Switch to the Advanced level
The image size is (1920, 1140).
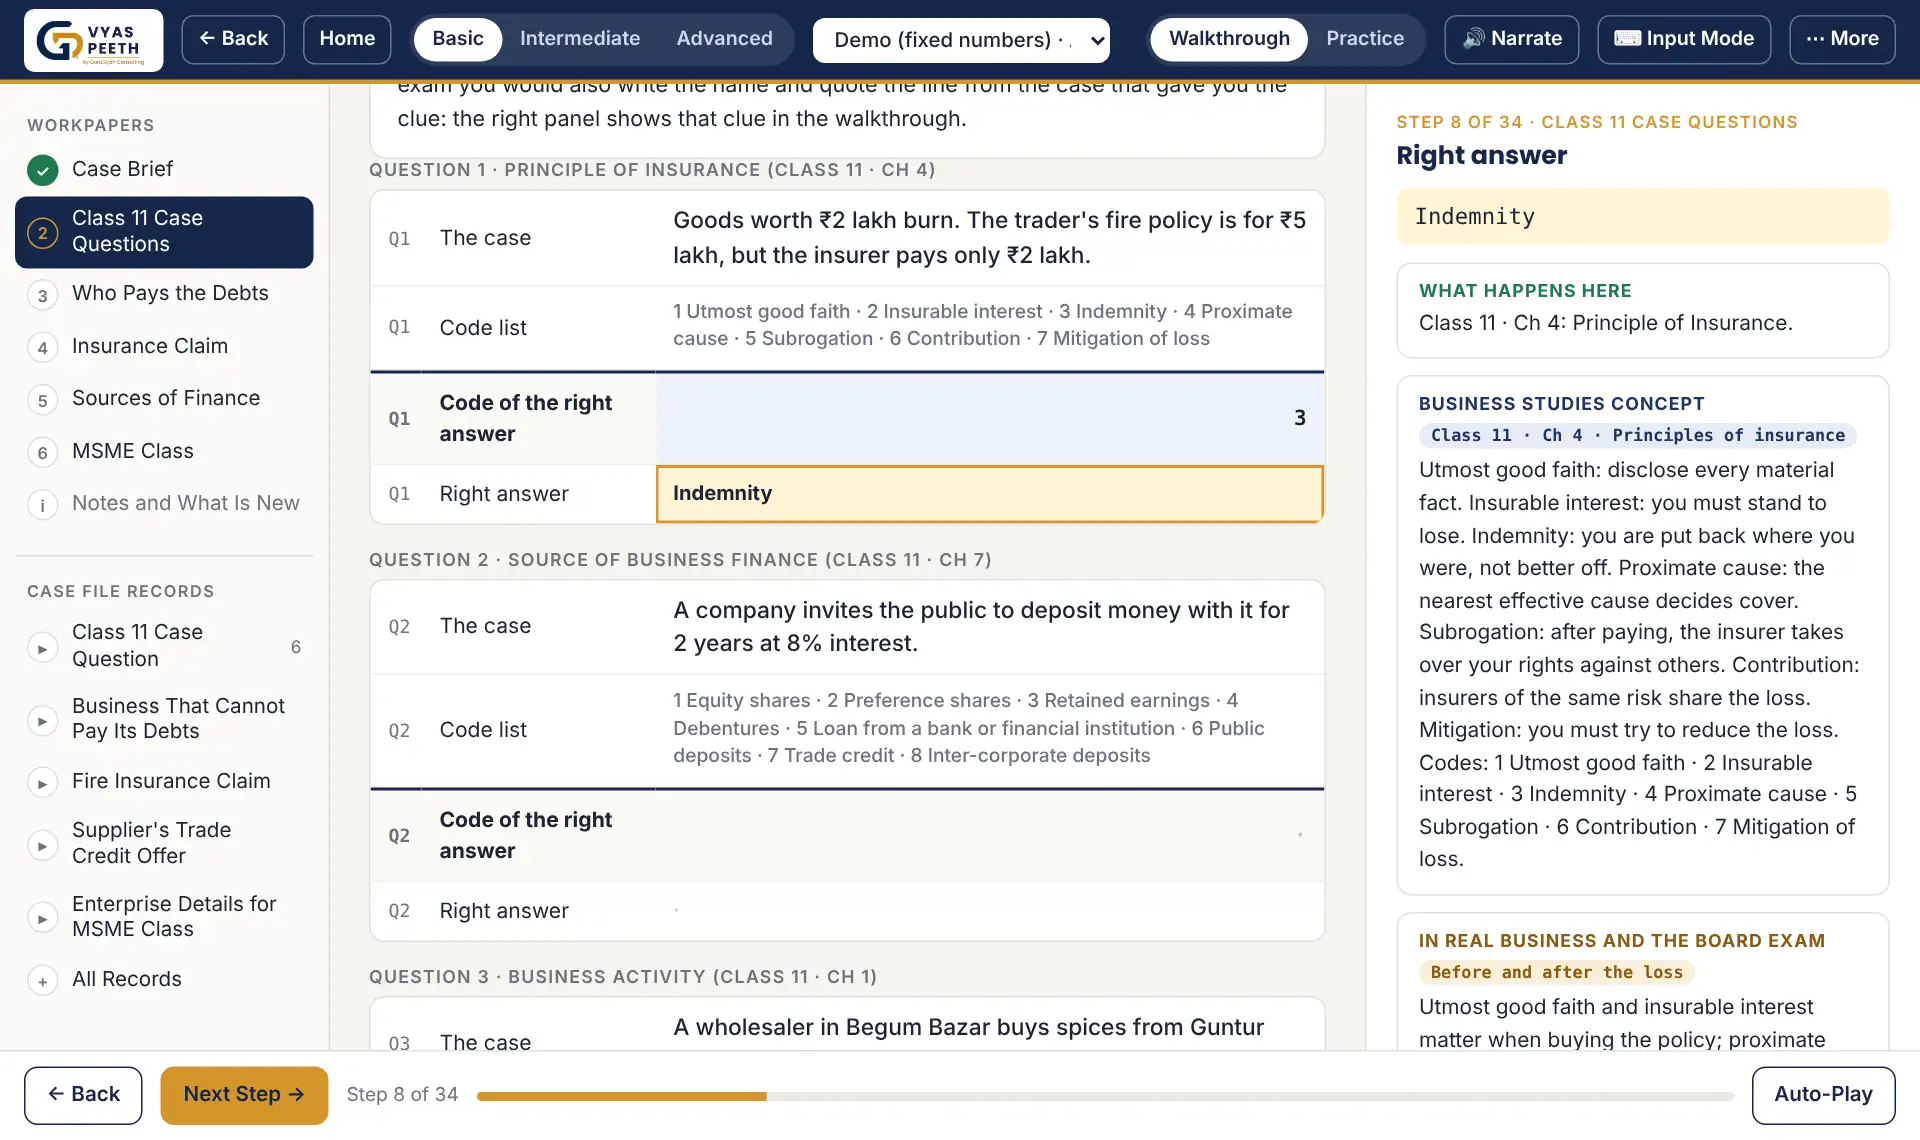coord(724,39)
